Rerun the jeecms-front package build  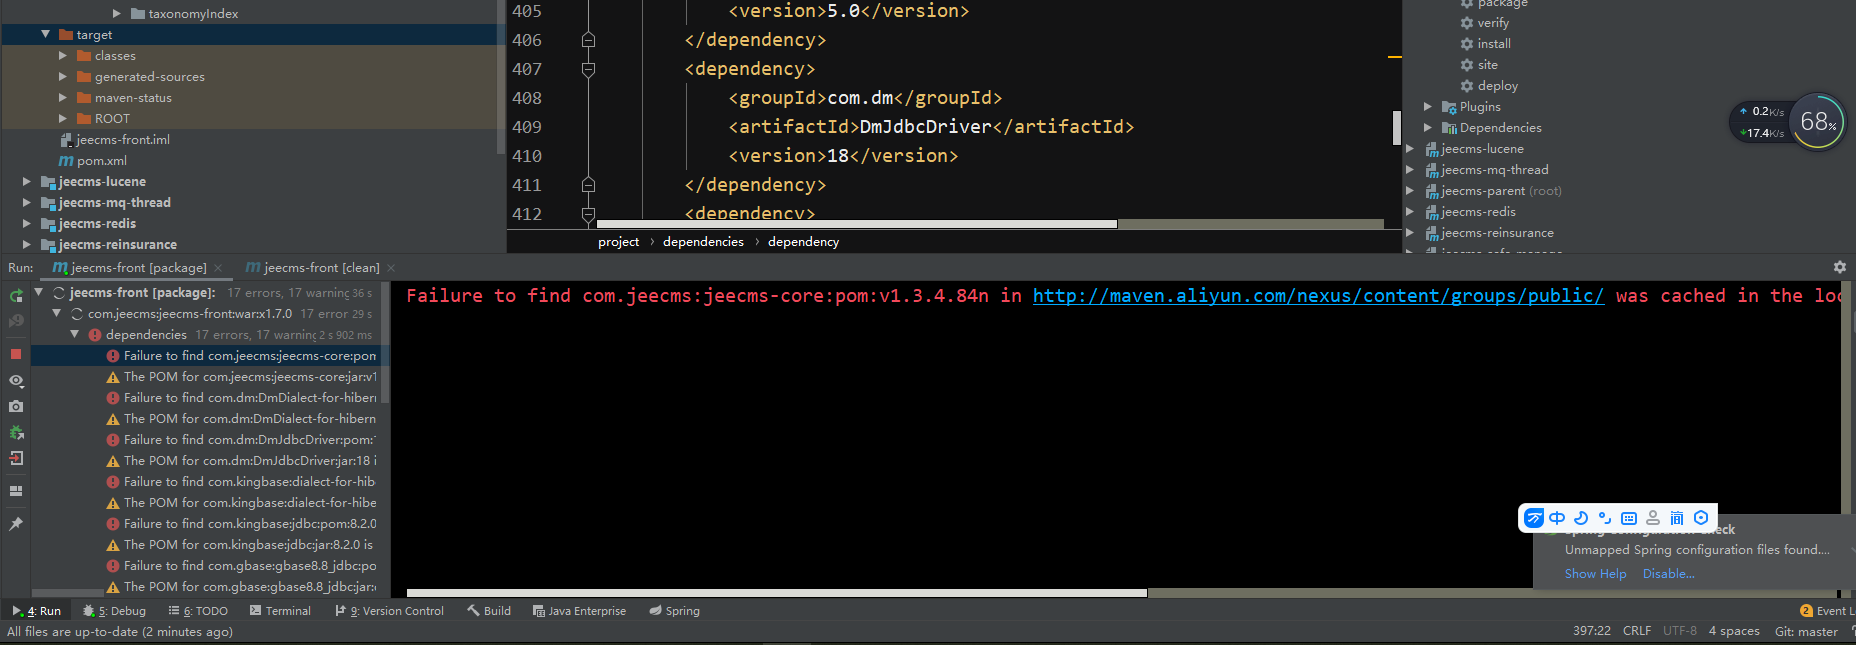[16, 295]
